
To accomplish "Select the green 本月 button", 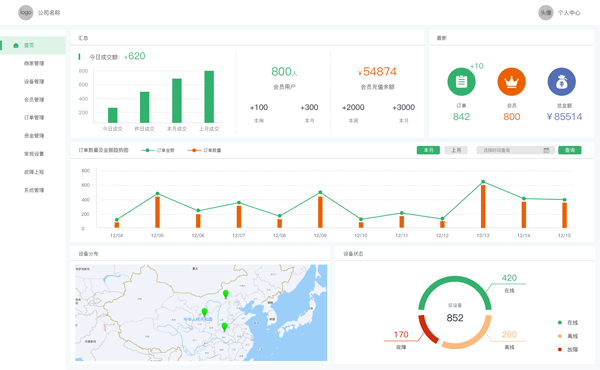I will pyautogui.click(x=428, y=150).
